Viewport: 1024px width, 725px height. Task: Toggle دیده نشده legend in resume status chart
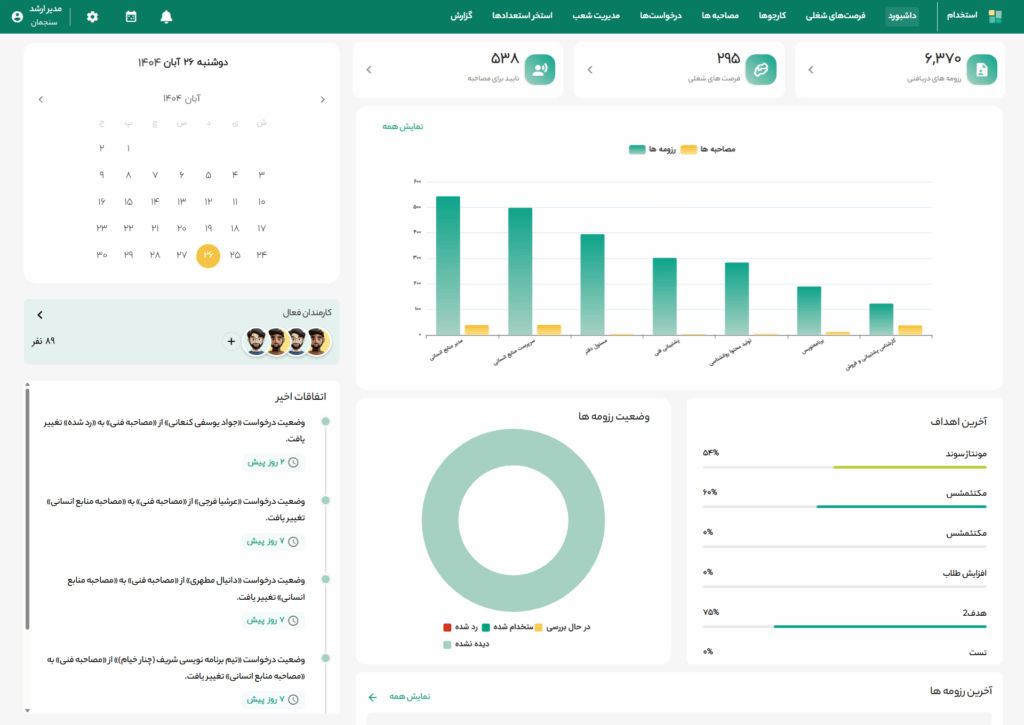click(x=467, y=644)
